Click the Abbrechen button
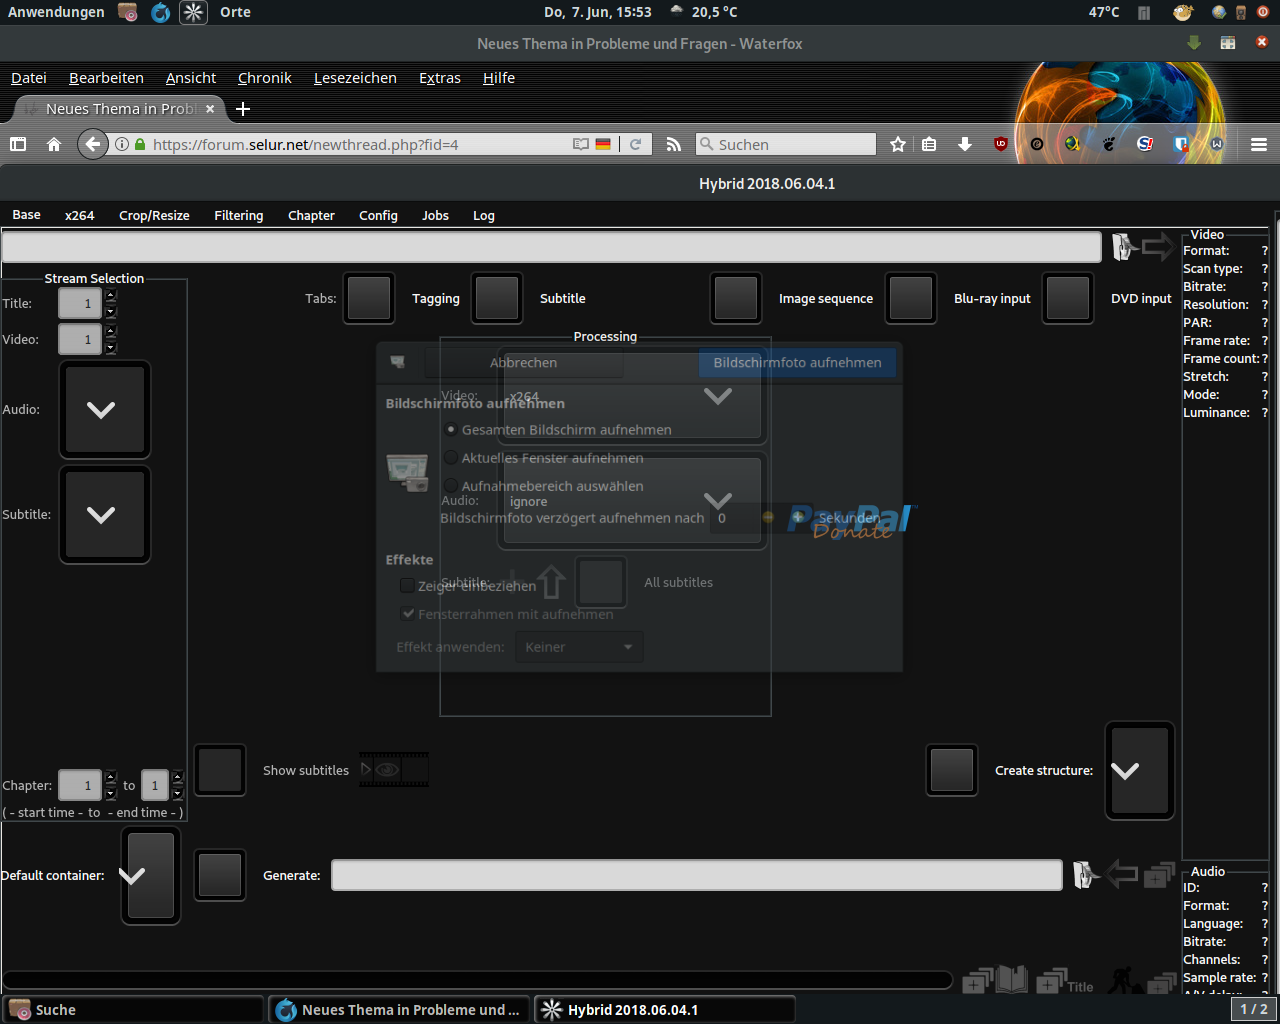The width and height of the screenshot is (1280, 1024). [523, 362]
